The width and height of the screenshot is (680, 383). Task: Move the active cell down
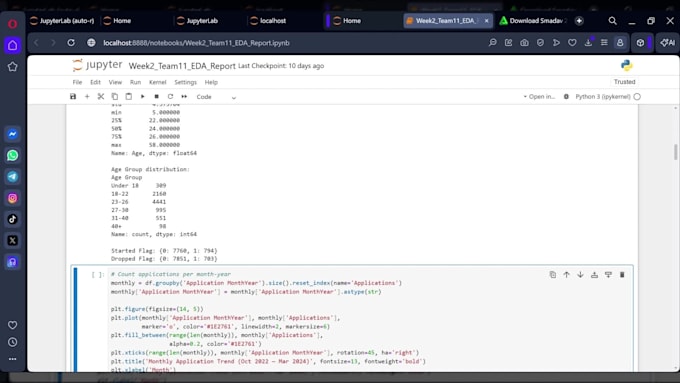580,275
